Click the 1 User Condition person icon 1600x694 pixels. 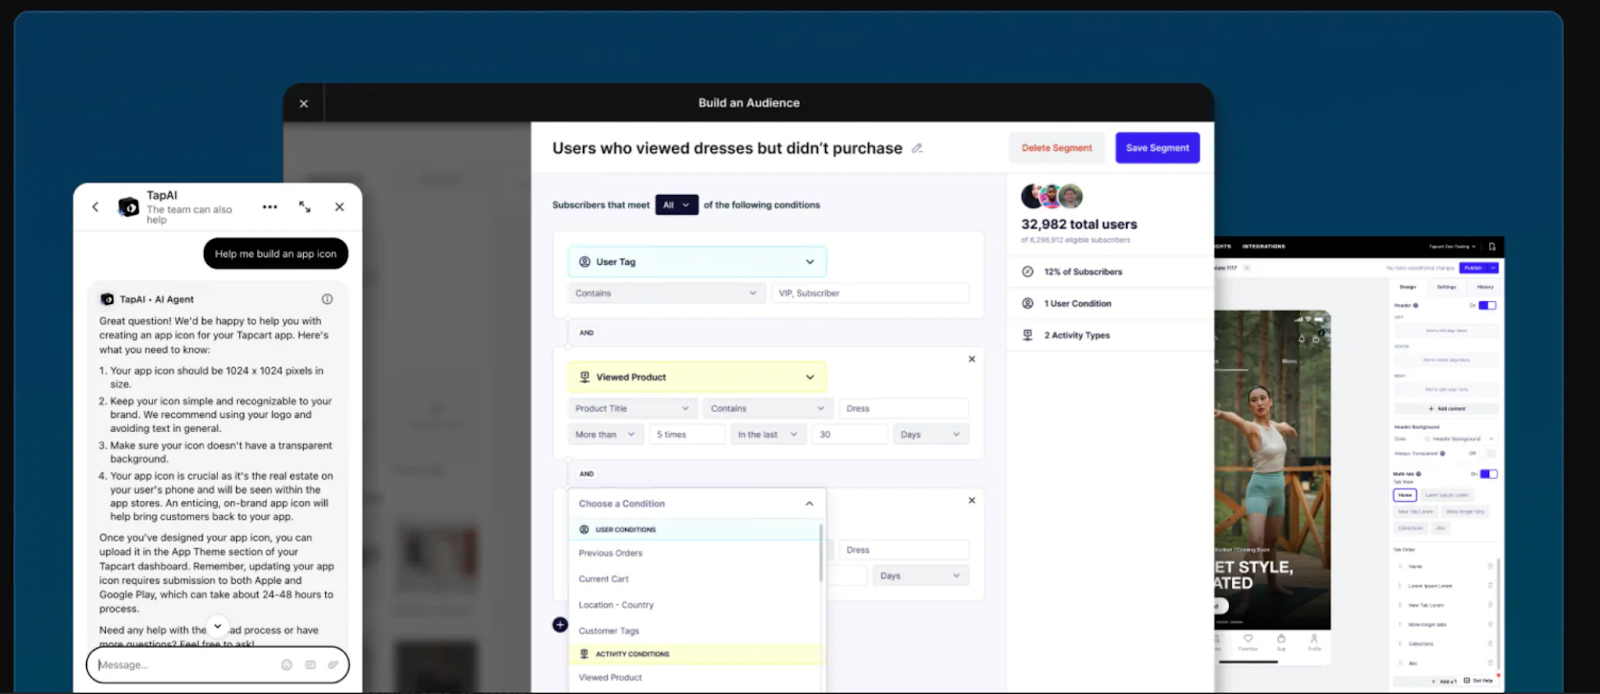tap(1027, 303)
